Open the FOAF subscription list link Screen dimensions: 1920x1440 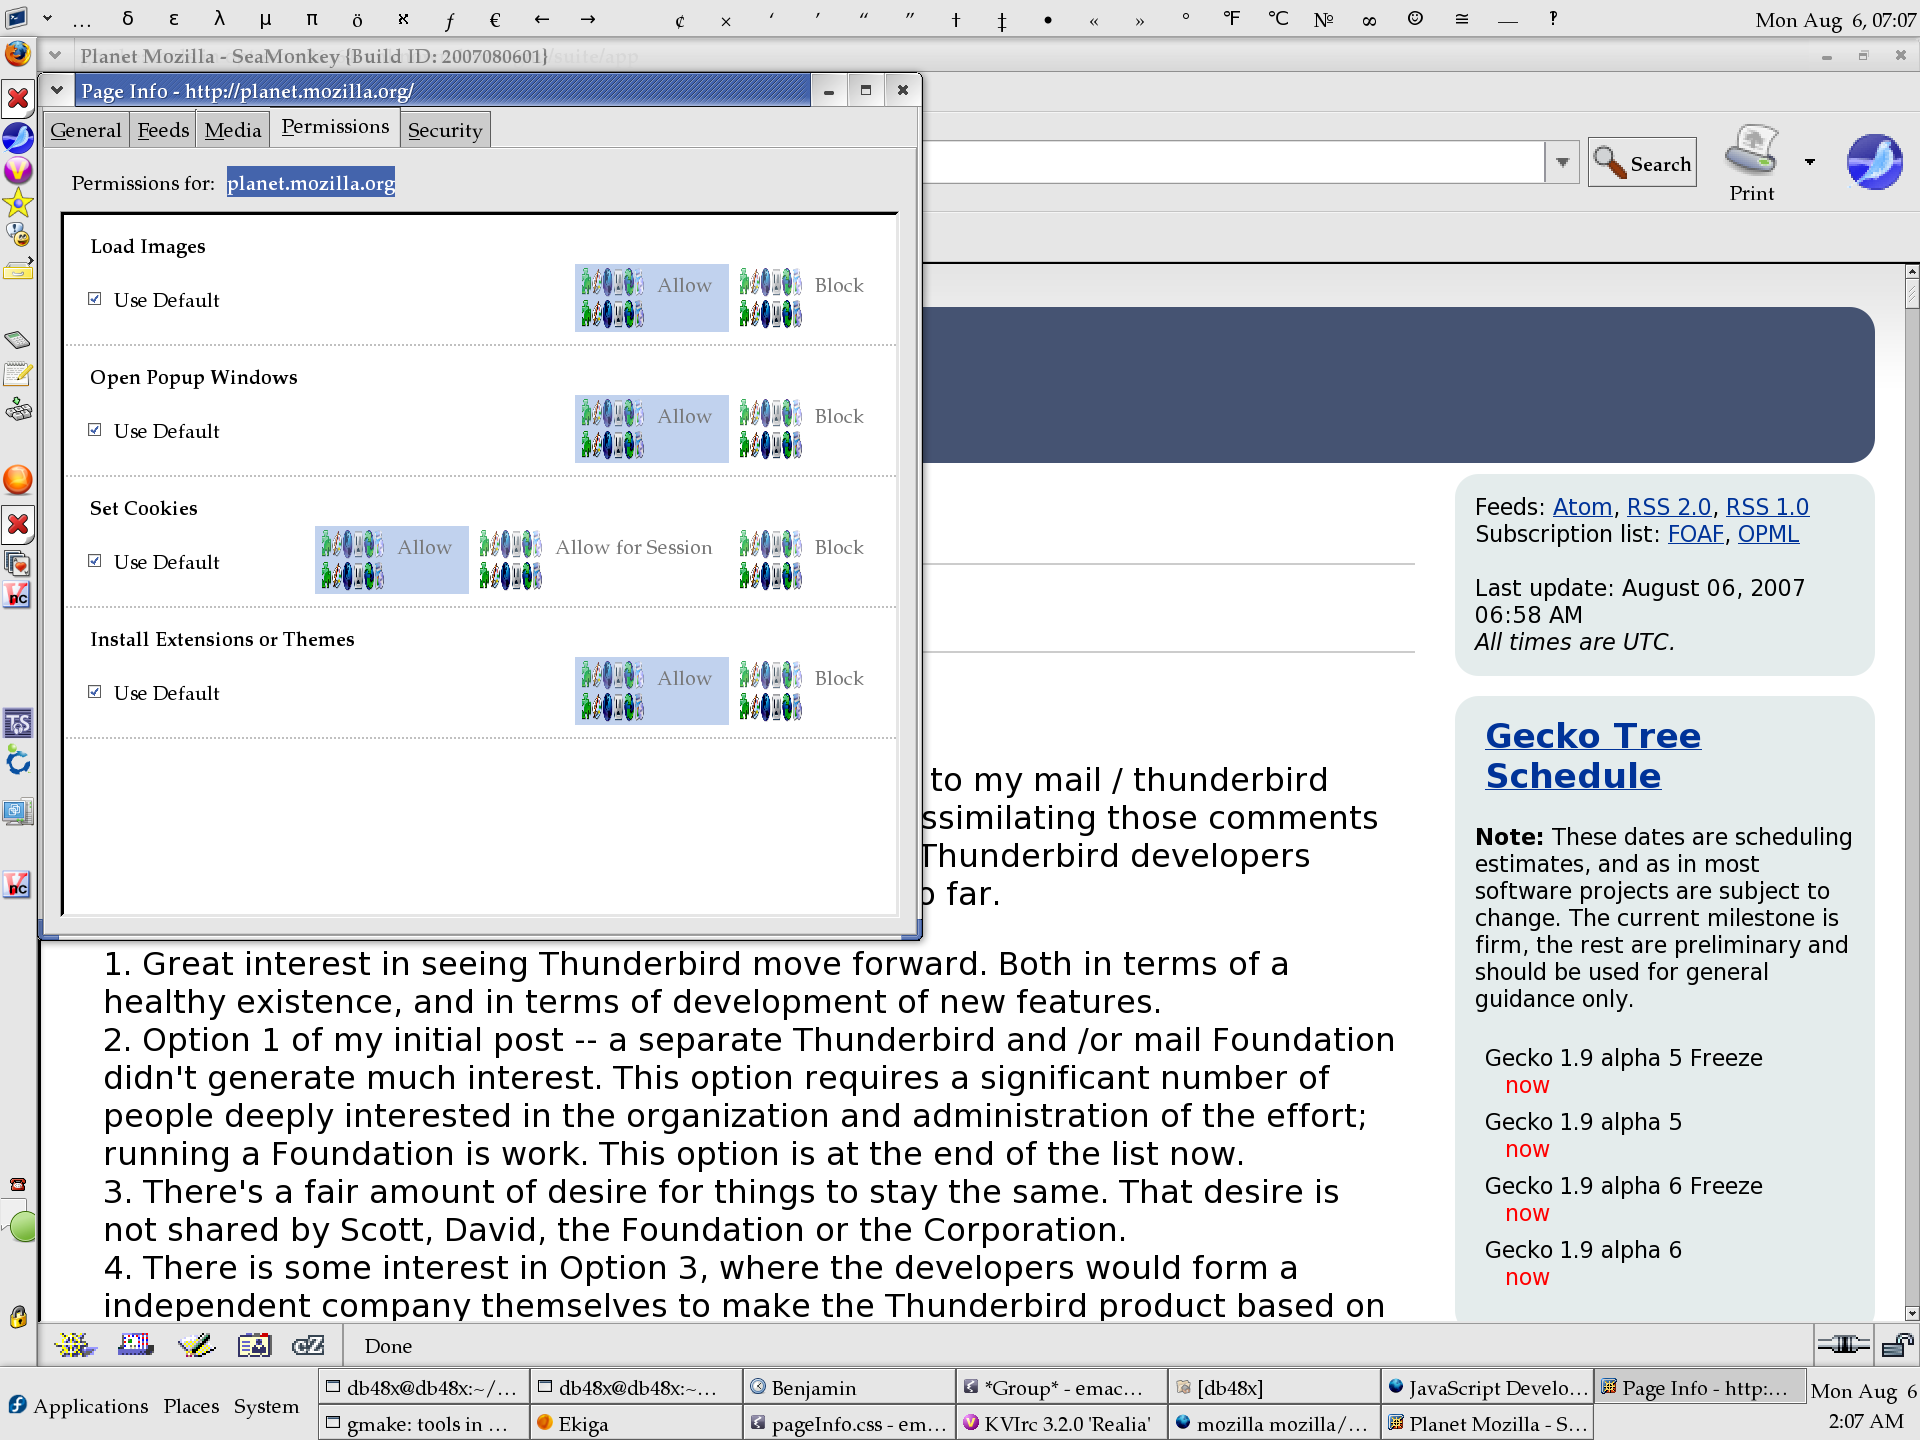[1696, 534]
